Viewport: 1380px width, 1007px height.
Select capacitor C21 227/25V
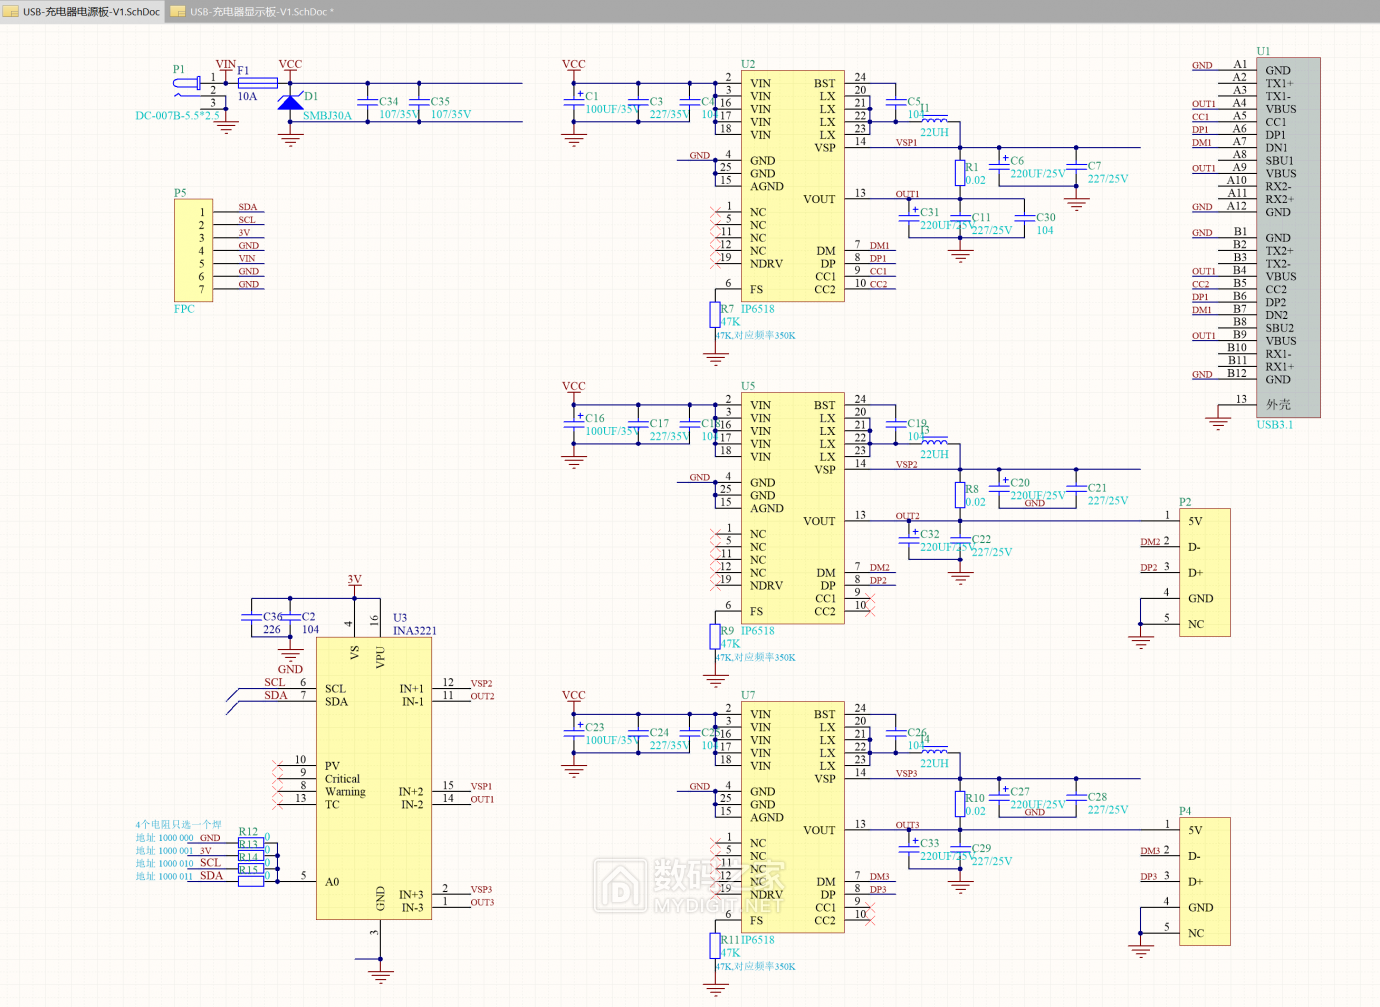[x=1076, y=488]
